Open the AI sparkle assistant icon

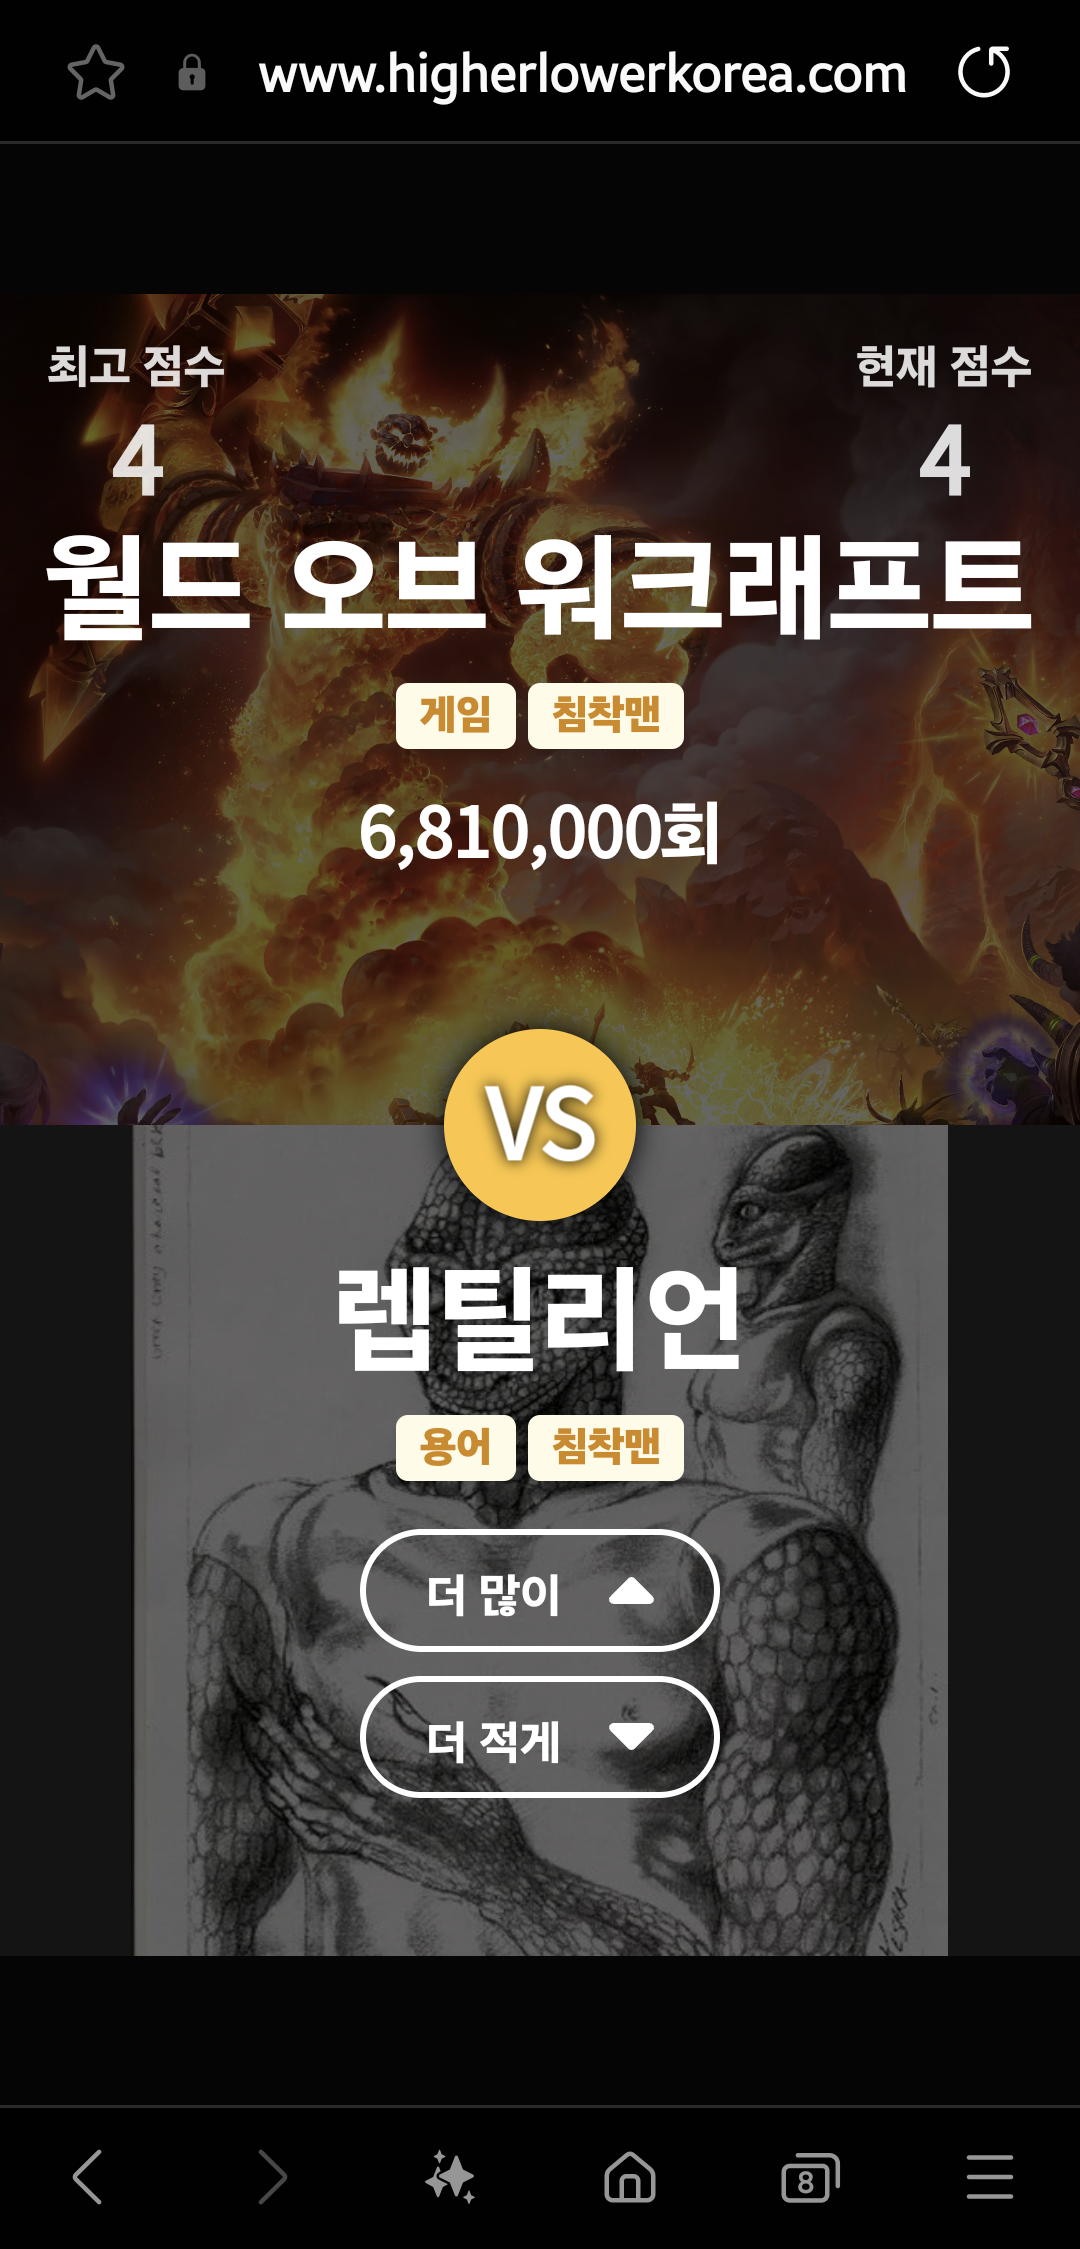450,2177
